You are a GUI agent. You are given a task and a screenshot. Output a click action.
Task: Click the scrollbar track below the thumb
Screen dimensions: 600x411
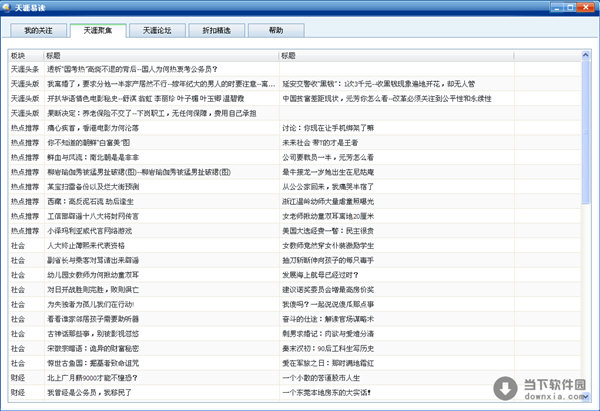tap(585, 298)
